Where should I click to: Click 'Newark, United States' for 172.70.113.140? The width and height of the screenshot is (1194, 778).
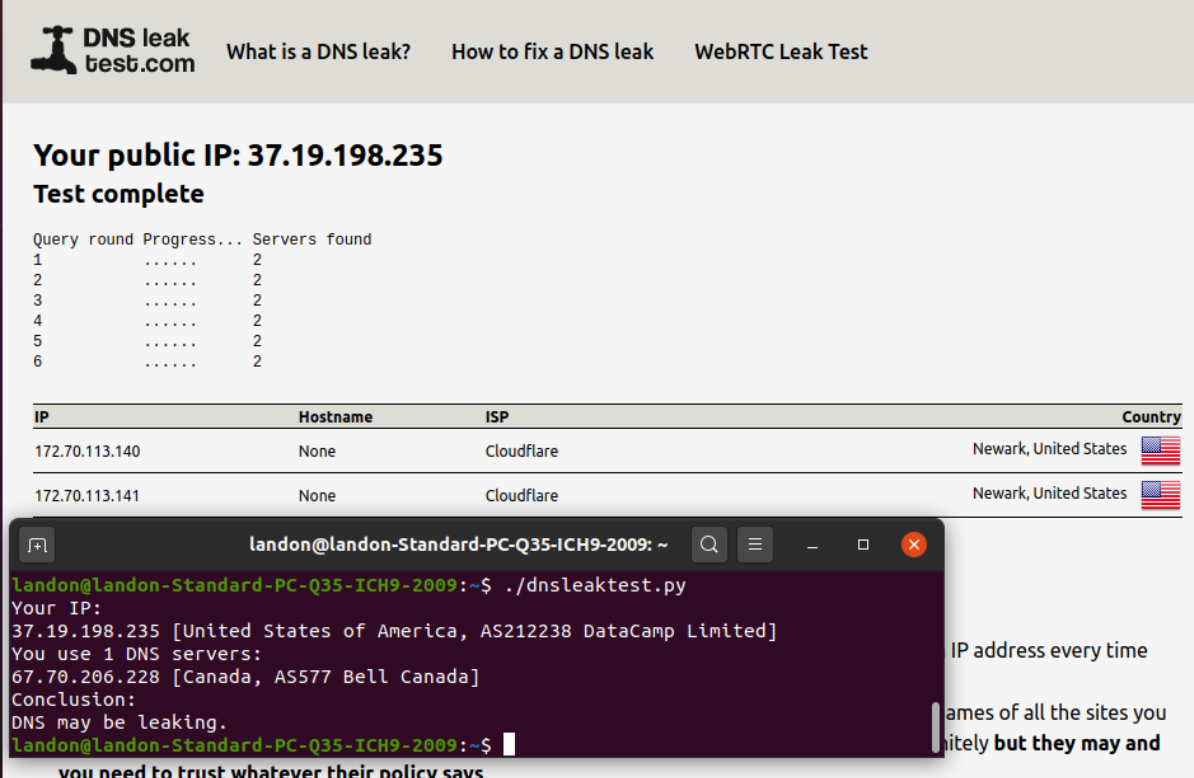point(1049,449)
